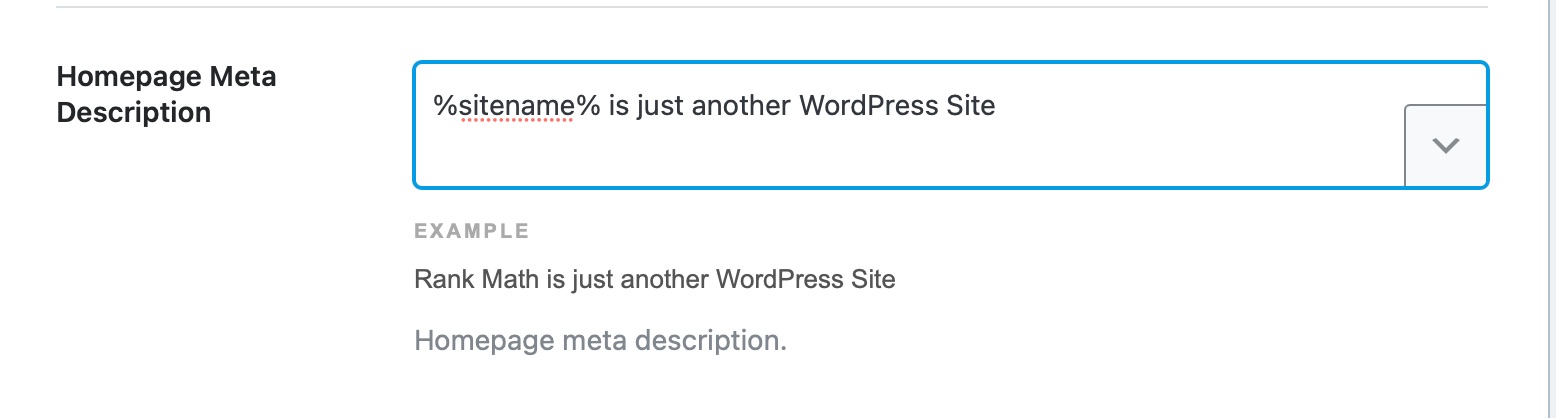This screenshot has height=418, width=1556.
Task: Click the "Homepage Meta Description" field label
Action: (166, 94)
